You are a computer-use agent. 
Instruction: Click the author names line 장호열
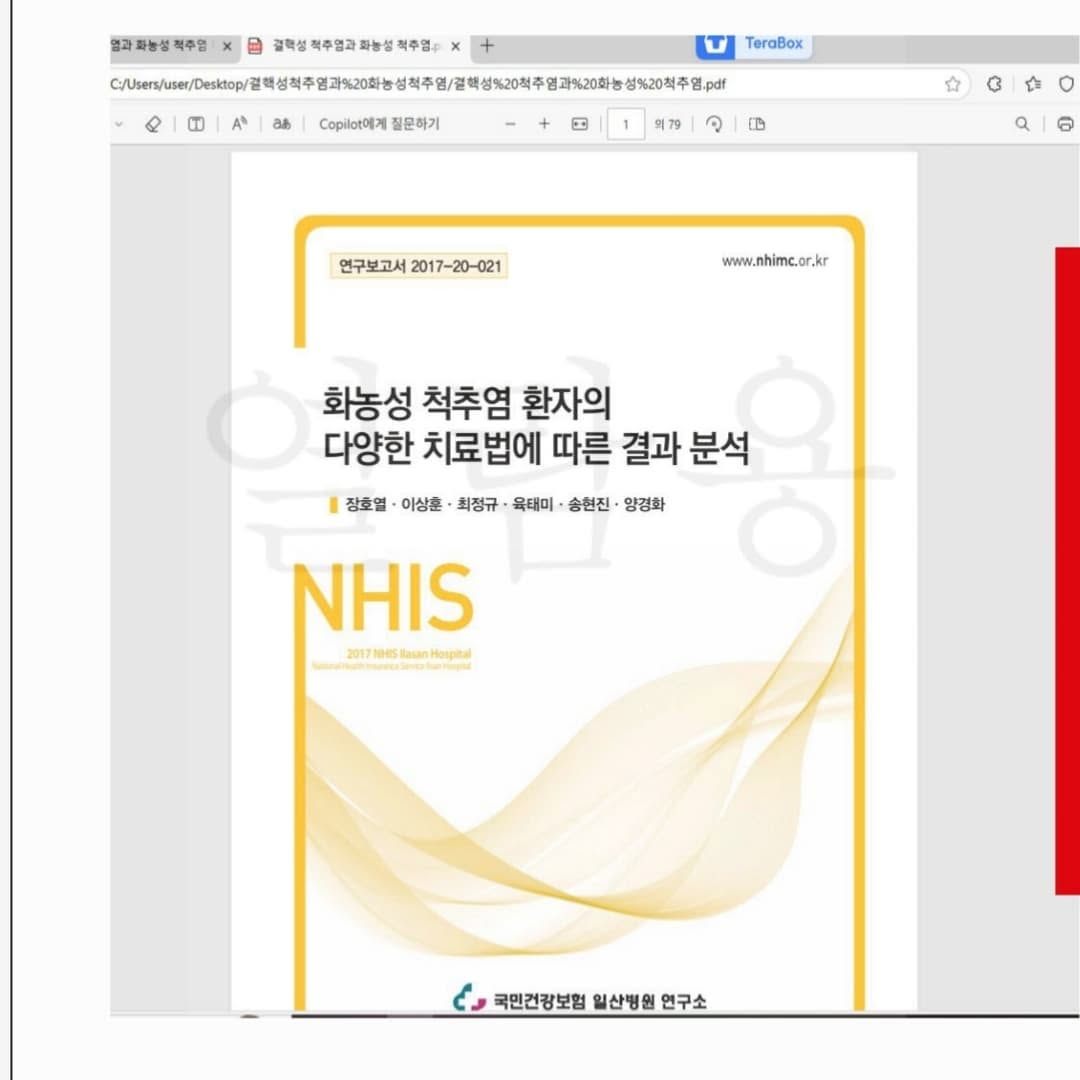click(x=504, y=504)
